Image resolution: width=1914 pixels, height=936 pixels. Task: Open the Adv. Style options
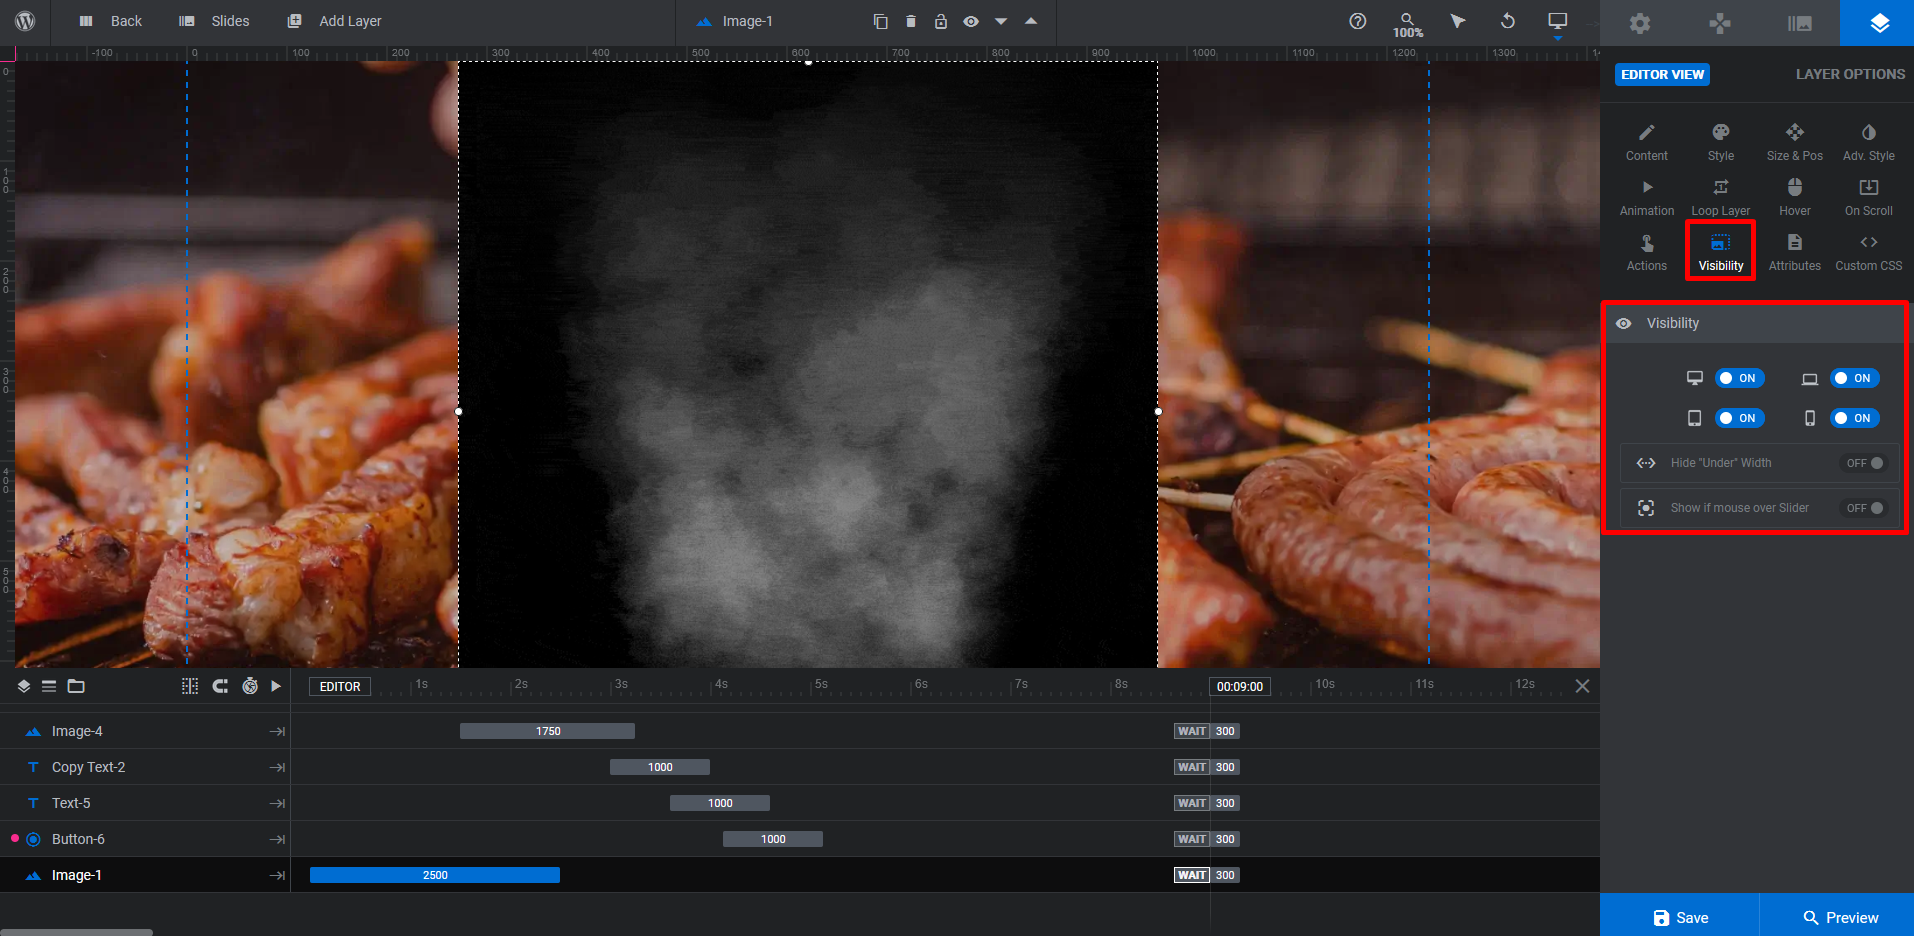click(x=1869, y=142)
